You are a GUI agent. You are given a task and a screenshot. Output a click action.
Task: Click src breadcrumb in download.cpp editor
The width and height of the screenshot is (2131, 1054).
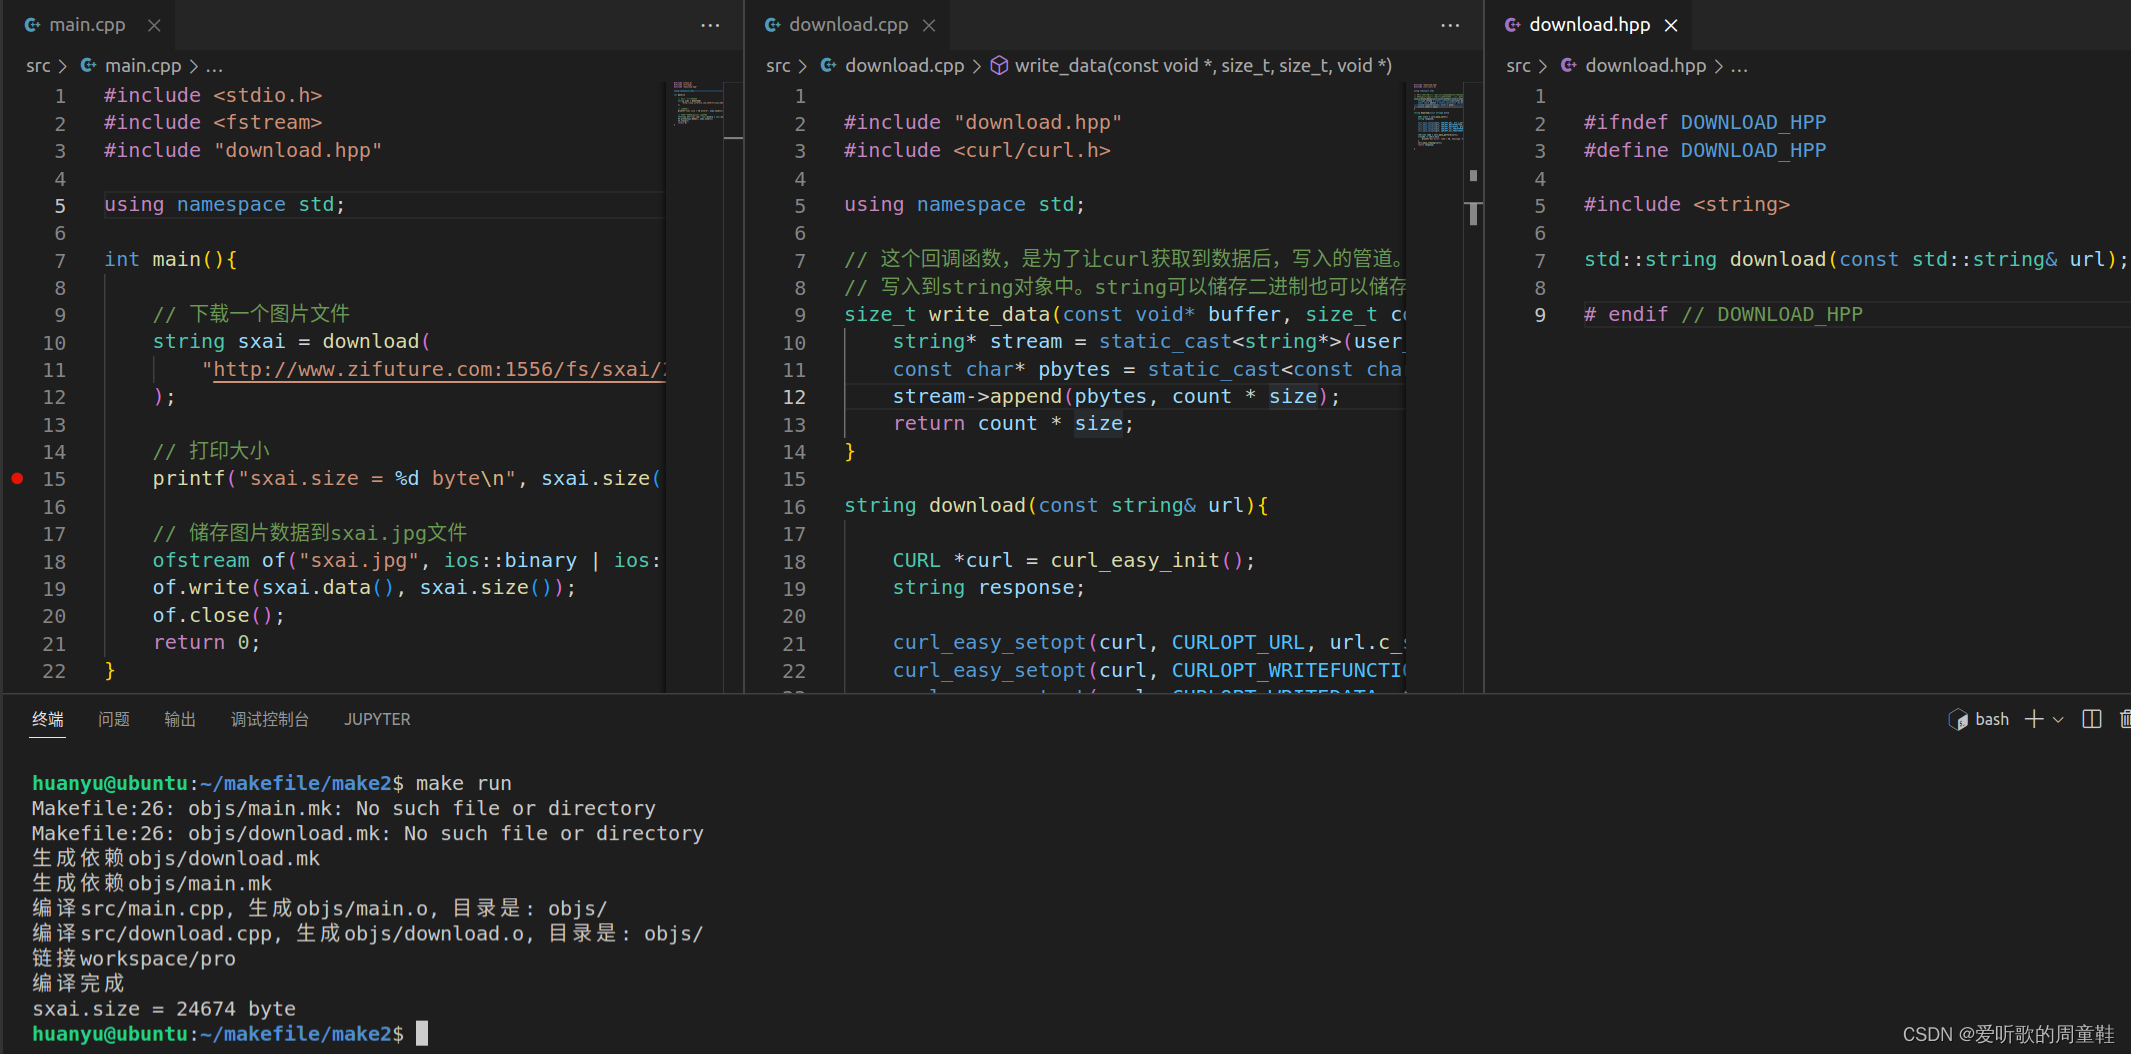coord(778,66)
